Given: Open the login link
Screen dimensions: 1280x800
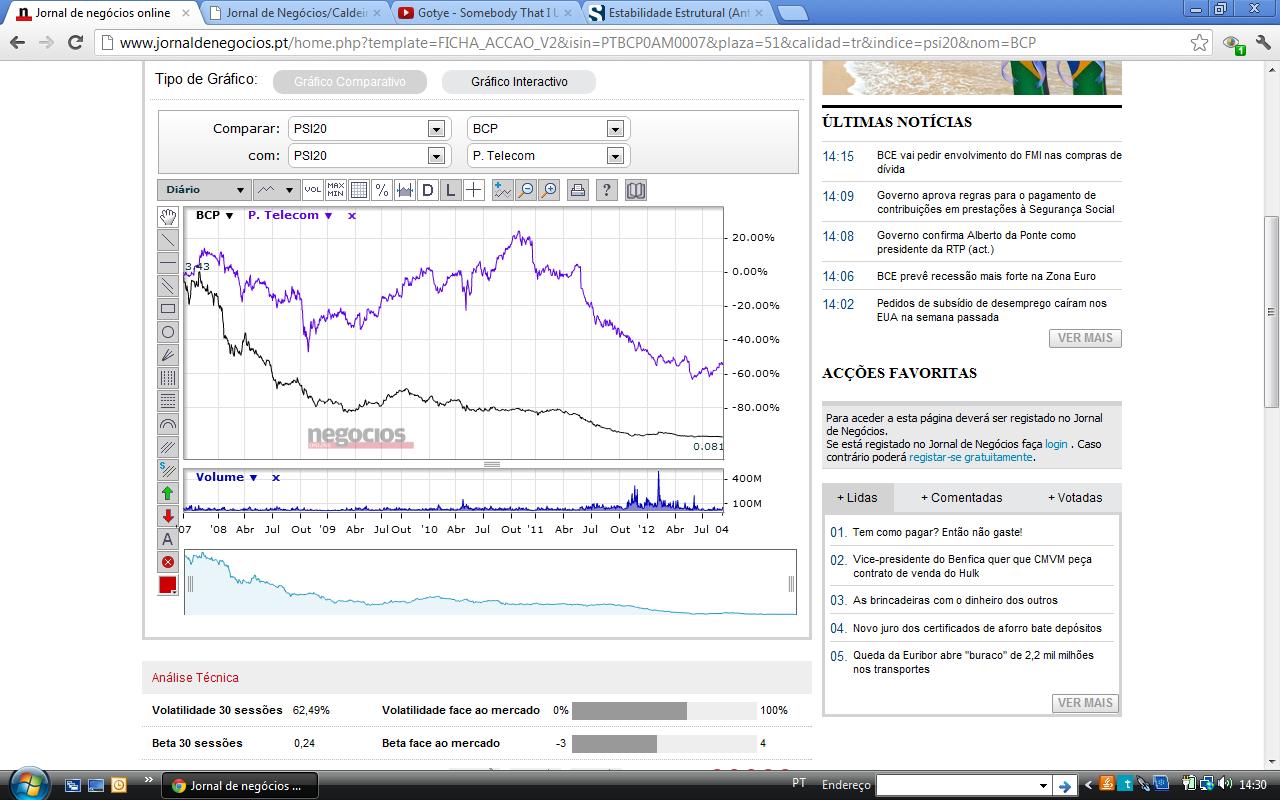Looking at the screenshot, I should 1056,444.
